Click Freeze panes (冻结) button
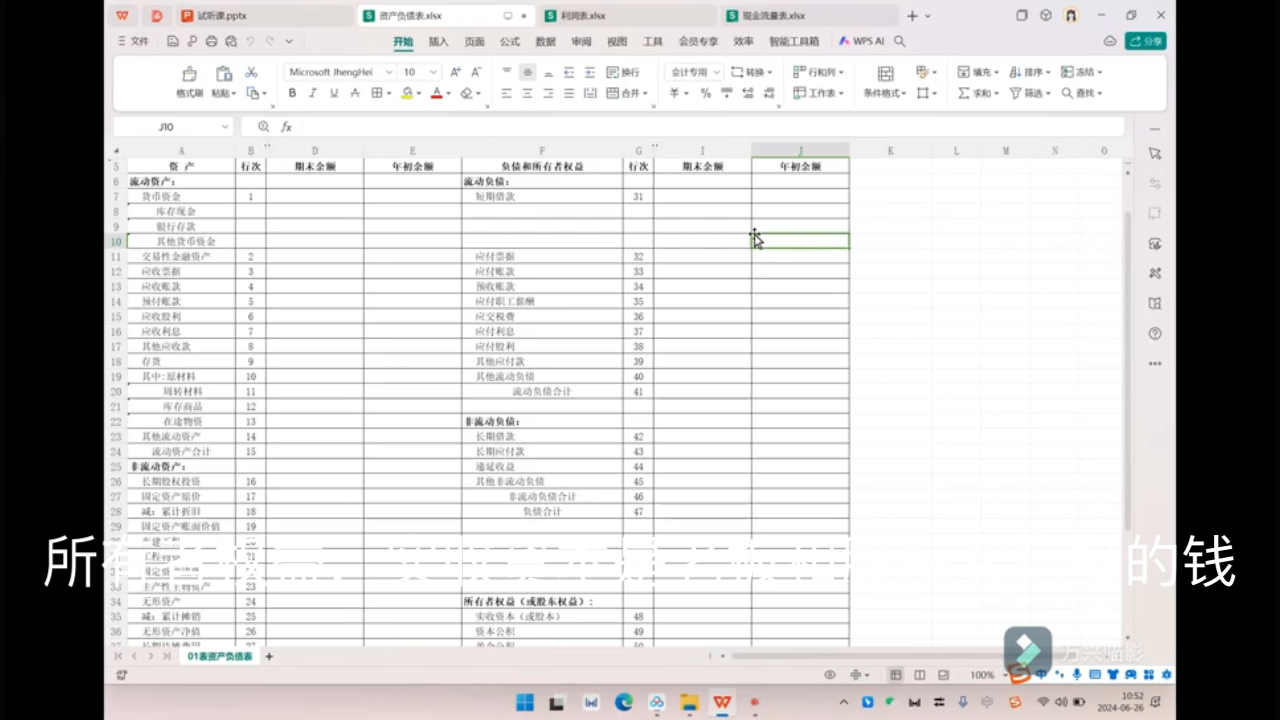Image resolution: width=1280 pixels, height=720 pixels. pyautogui.click(x=1082, y=72)
